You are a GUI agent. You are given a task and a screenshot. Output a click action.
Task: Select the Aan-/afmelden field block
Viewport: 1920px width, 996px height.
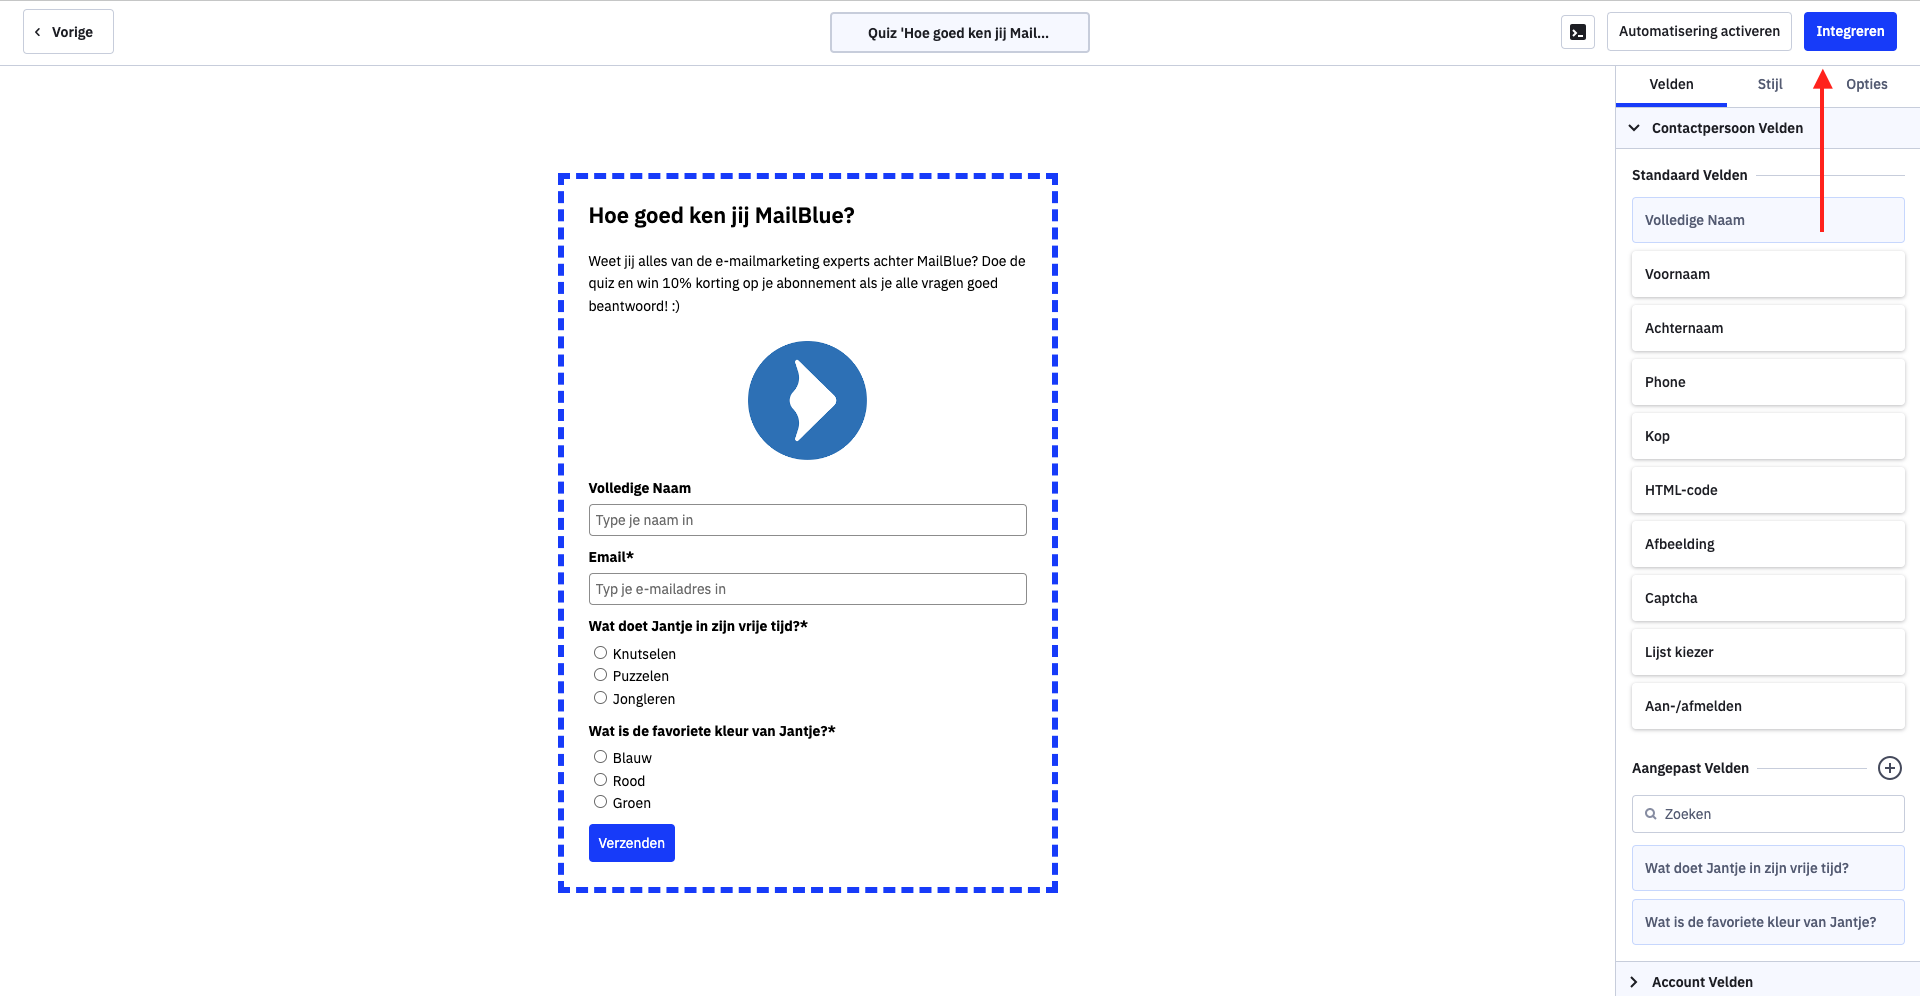[1768, 706]
